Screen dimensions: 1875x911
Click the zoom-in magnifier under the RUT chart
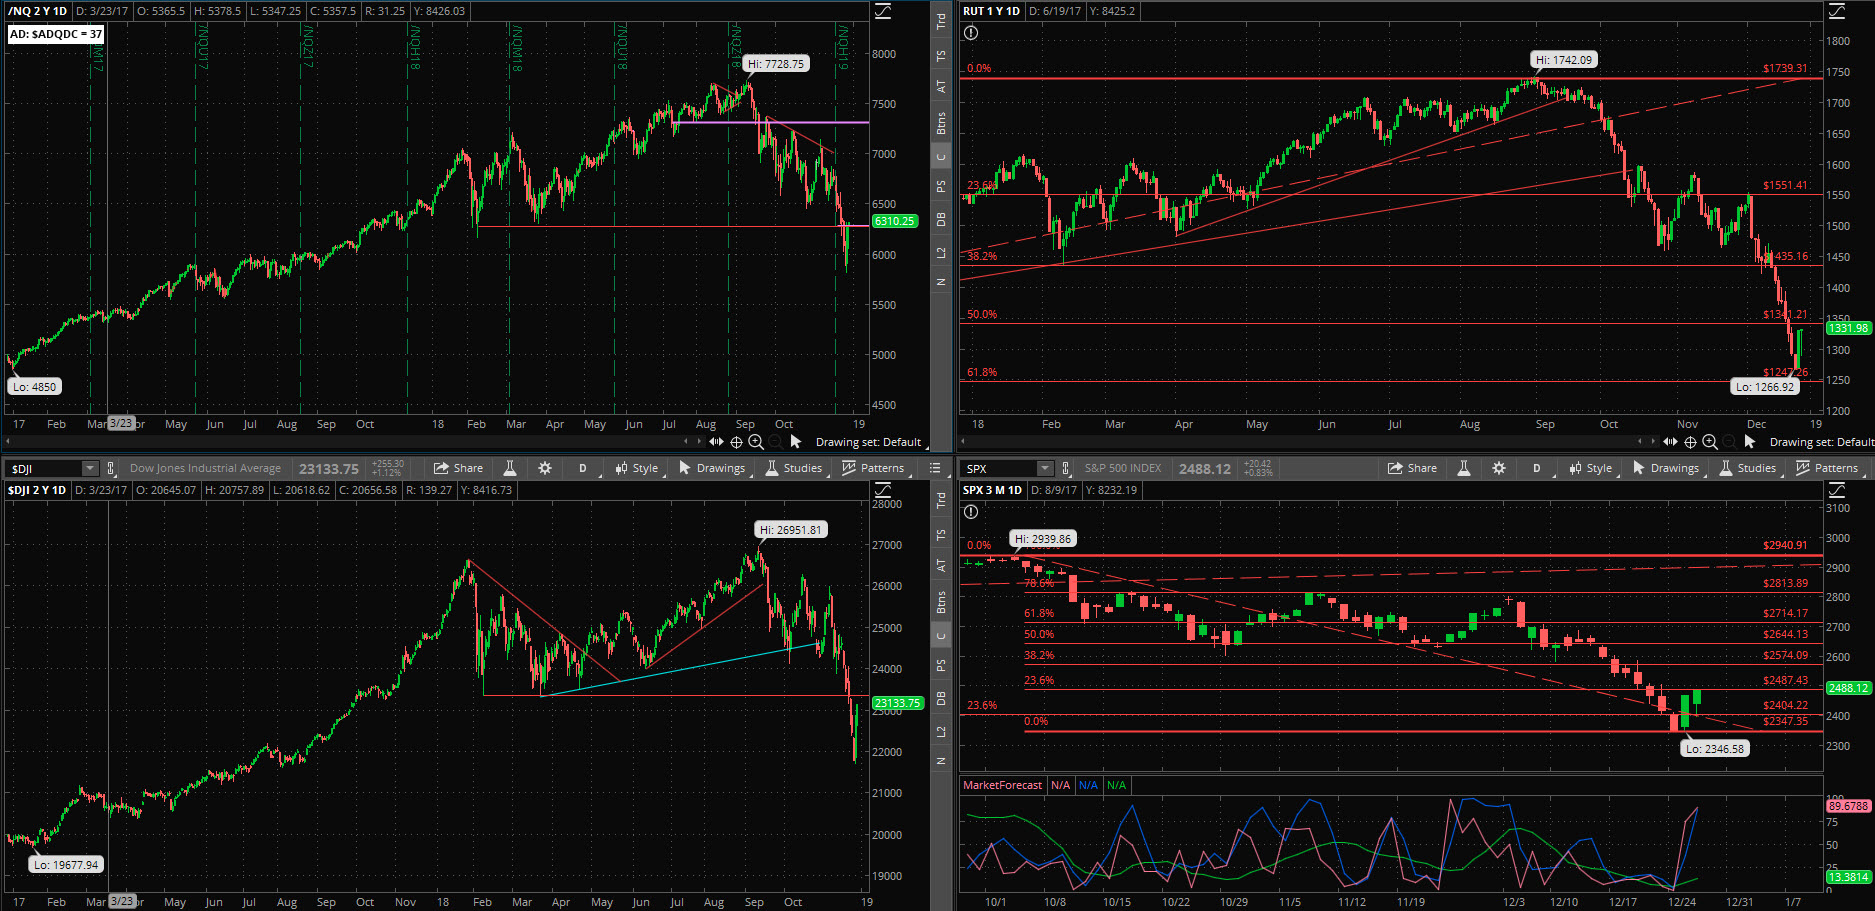pos(1710,441)
